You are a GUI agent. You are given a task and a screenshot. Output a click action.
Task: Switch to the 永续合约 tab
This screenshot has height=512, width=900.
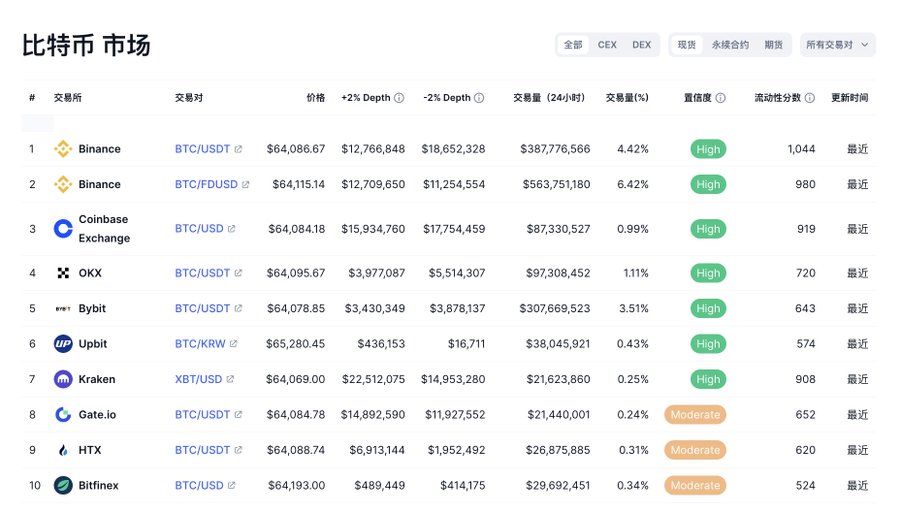(x=730, y=45)
